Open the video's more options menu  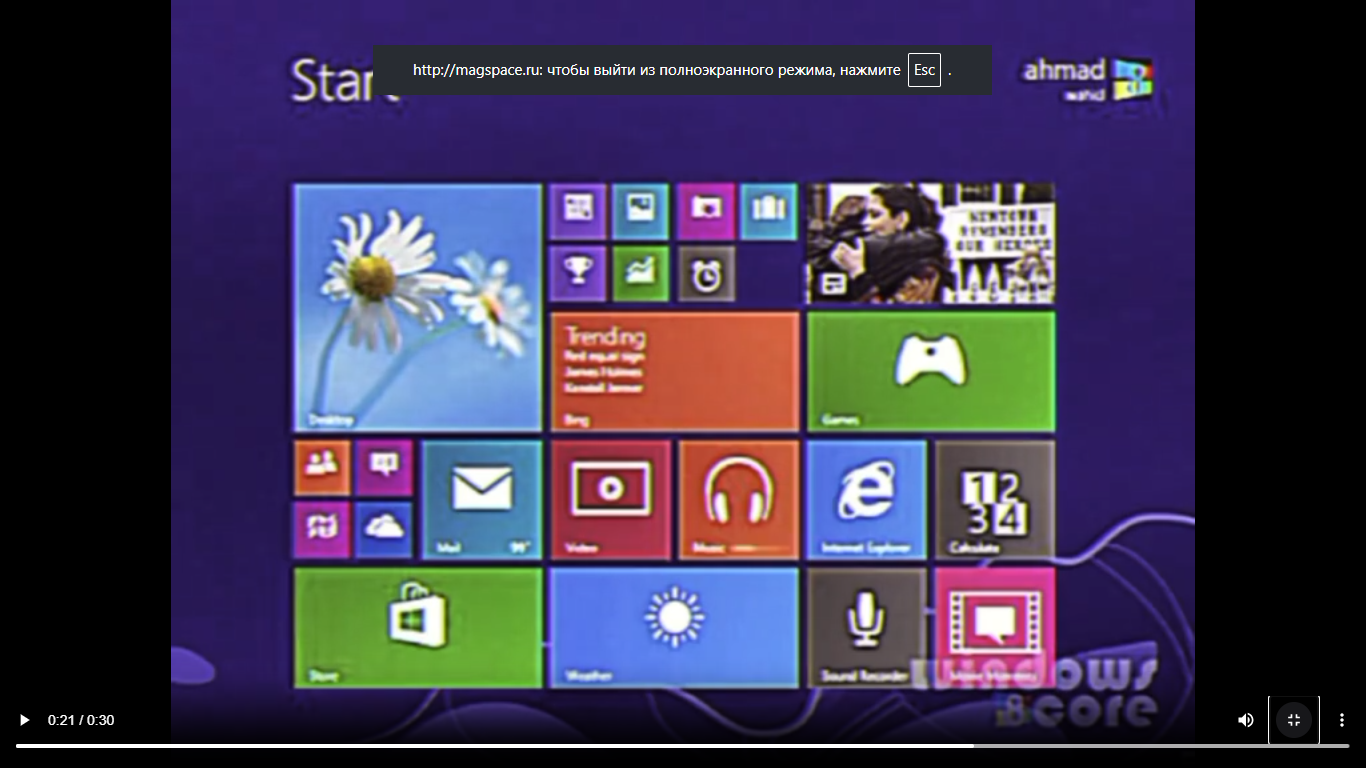(x=1342, y=720)
